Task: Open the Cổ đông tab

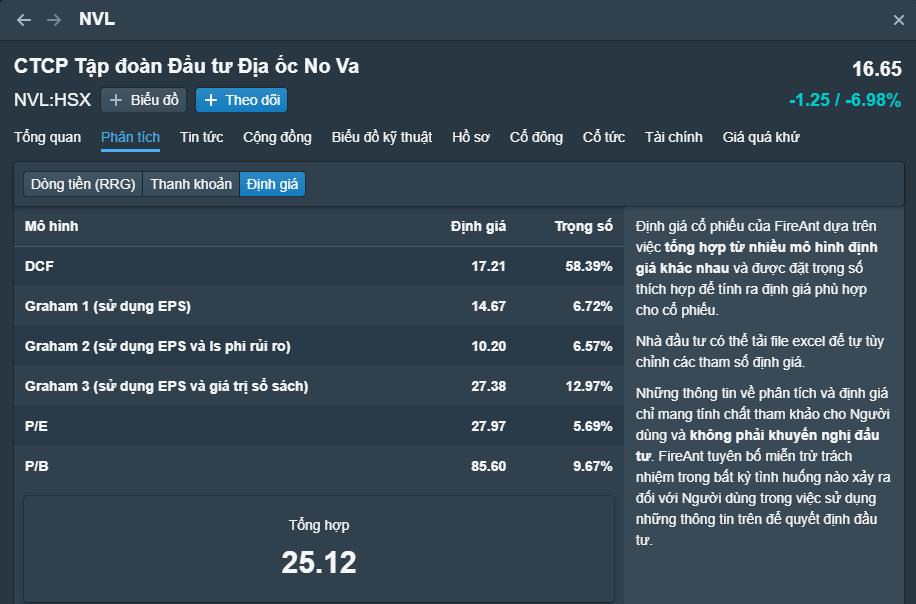Action: pos(536,137)
